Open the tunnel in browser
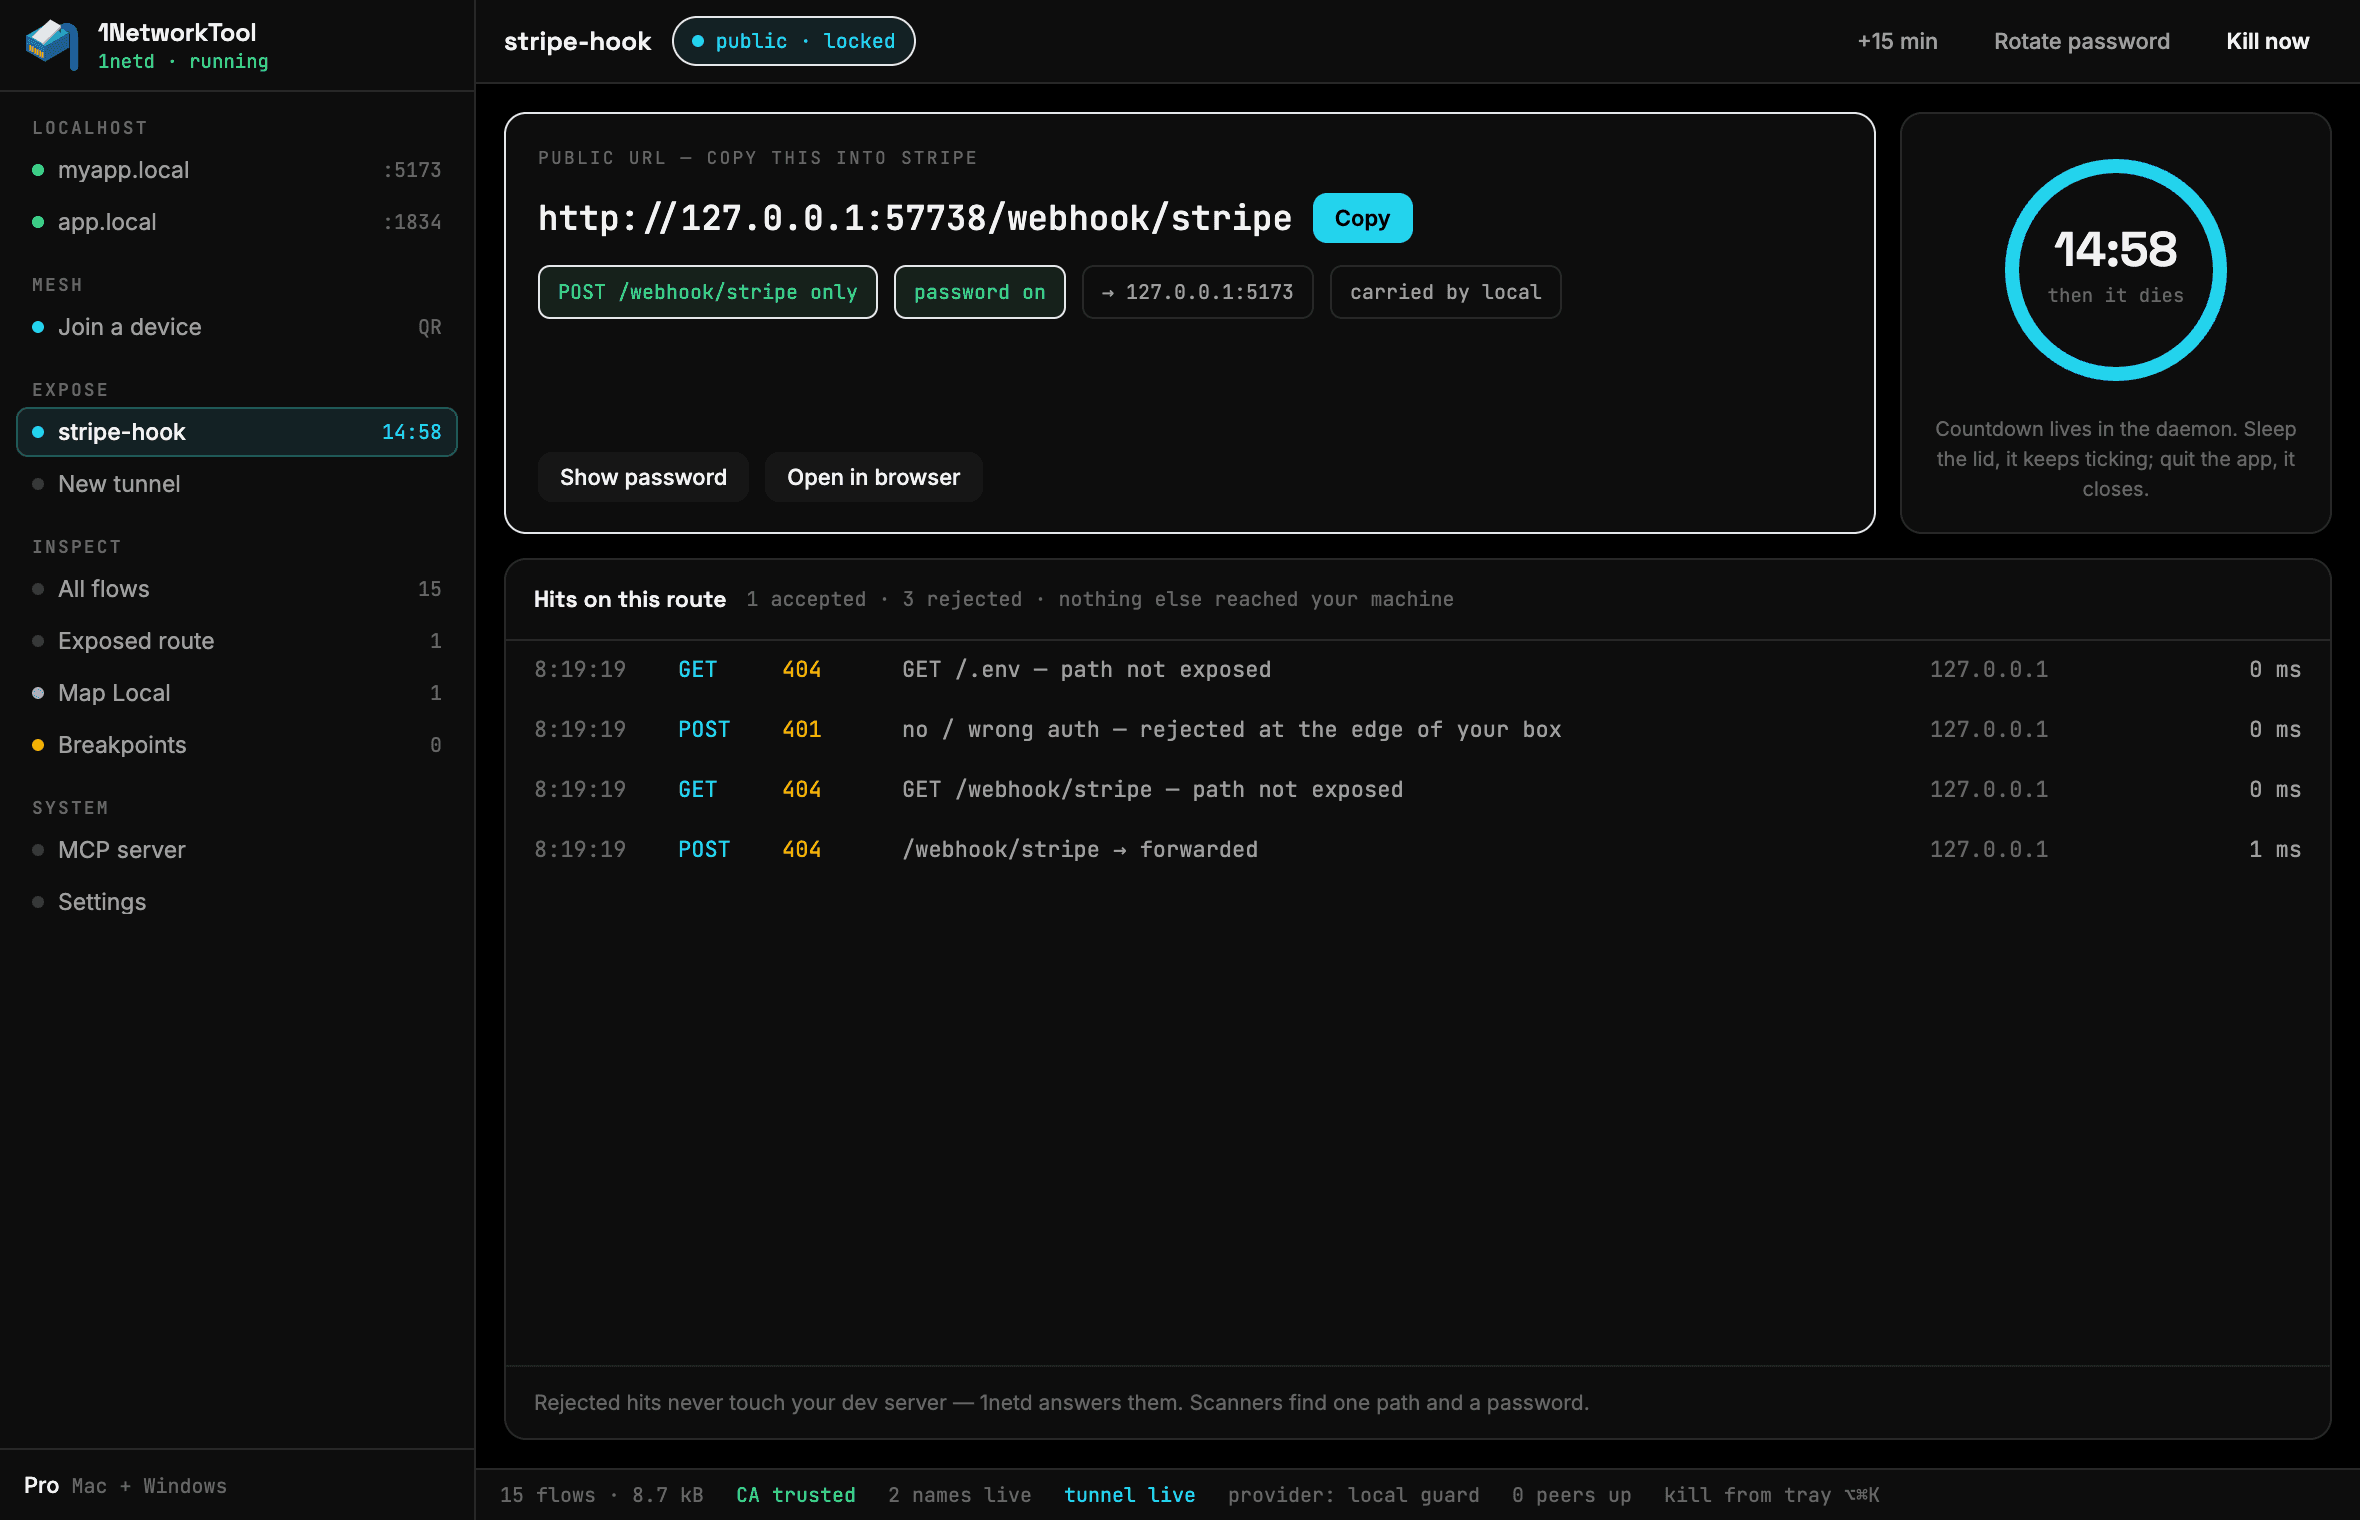Screen dimensions: 2360x1520 (873, 477)
